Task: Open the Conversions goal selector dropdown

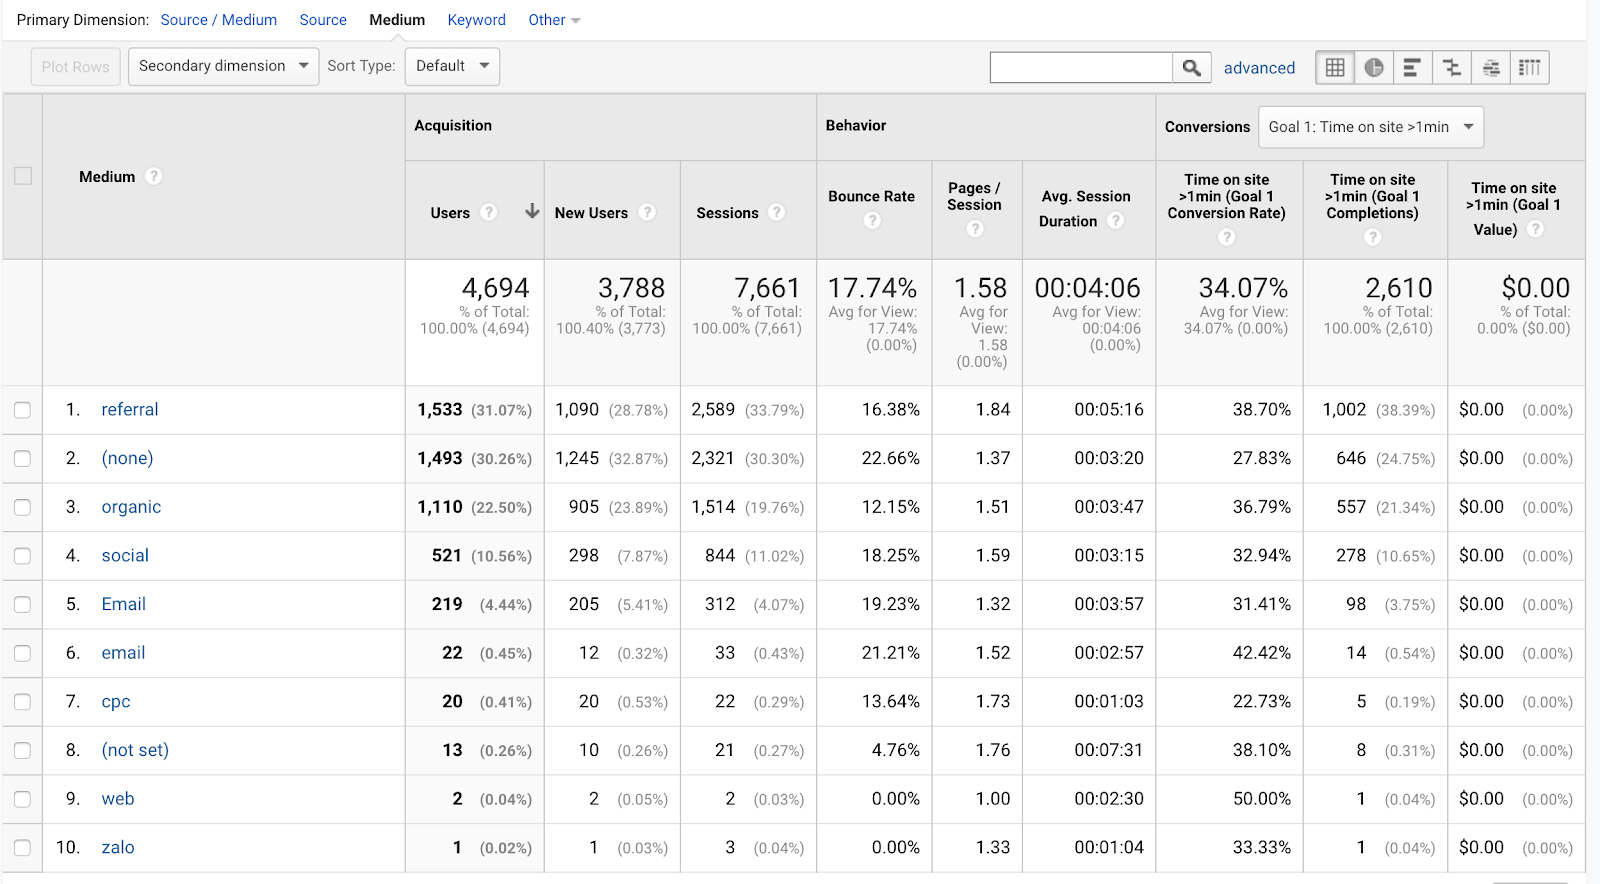Action: (1371, 127)
